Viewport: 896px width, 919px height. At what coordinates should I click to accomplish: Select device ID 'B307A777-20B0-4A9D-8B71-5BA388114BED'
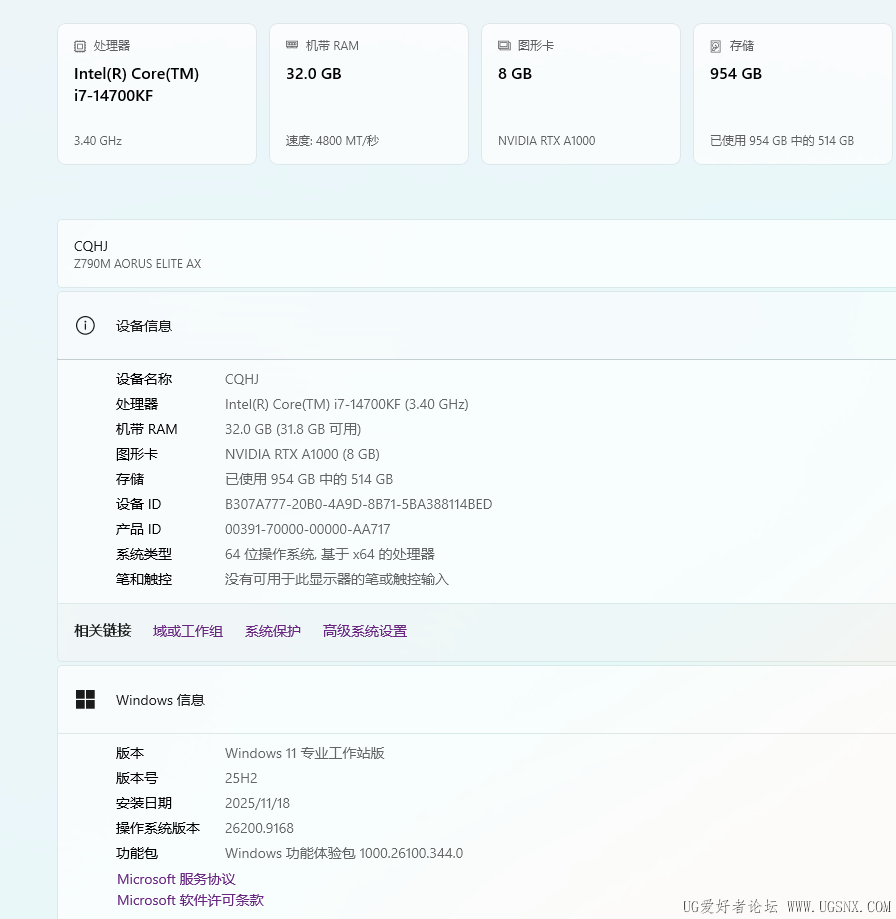coord(359,505)
